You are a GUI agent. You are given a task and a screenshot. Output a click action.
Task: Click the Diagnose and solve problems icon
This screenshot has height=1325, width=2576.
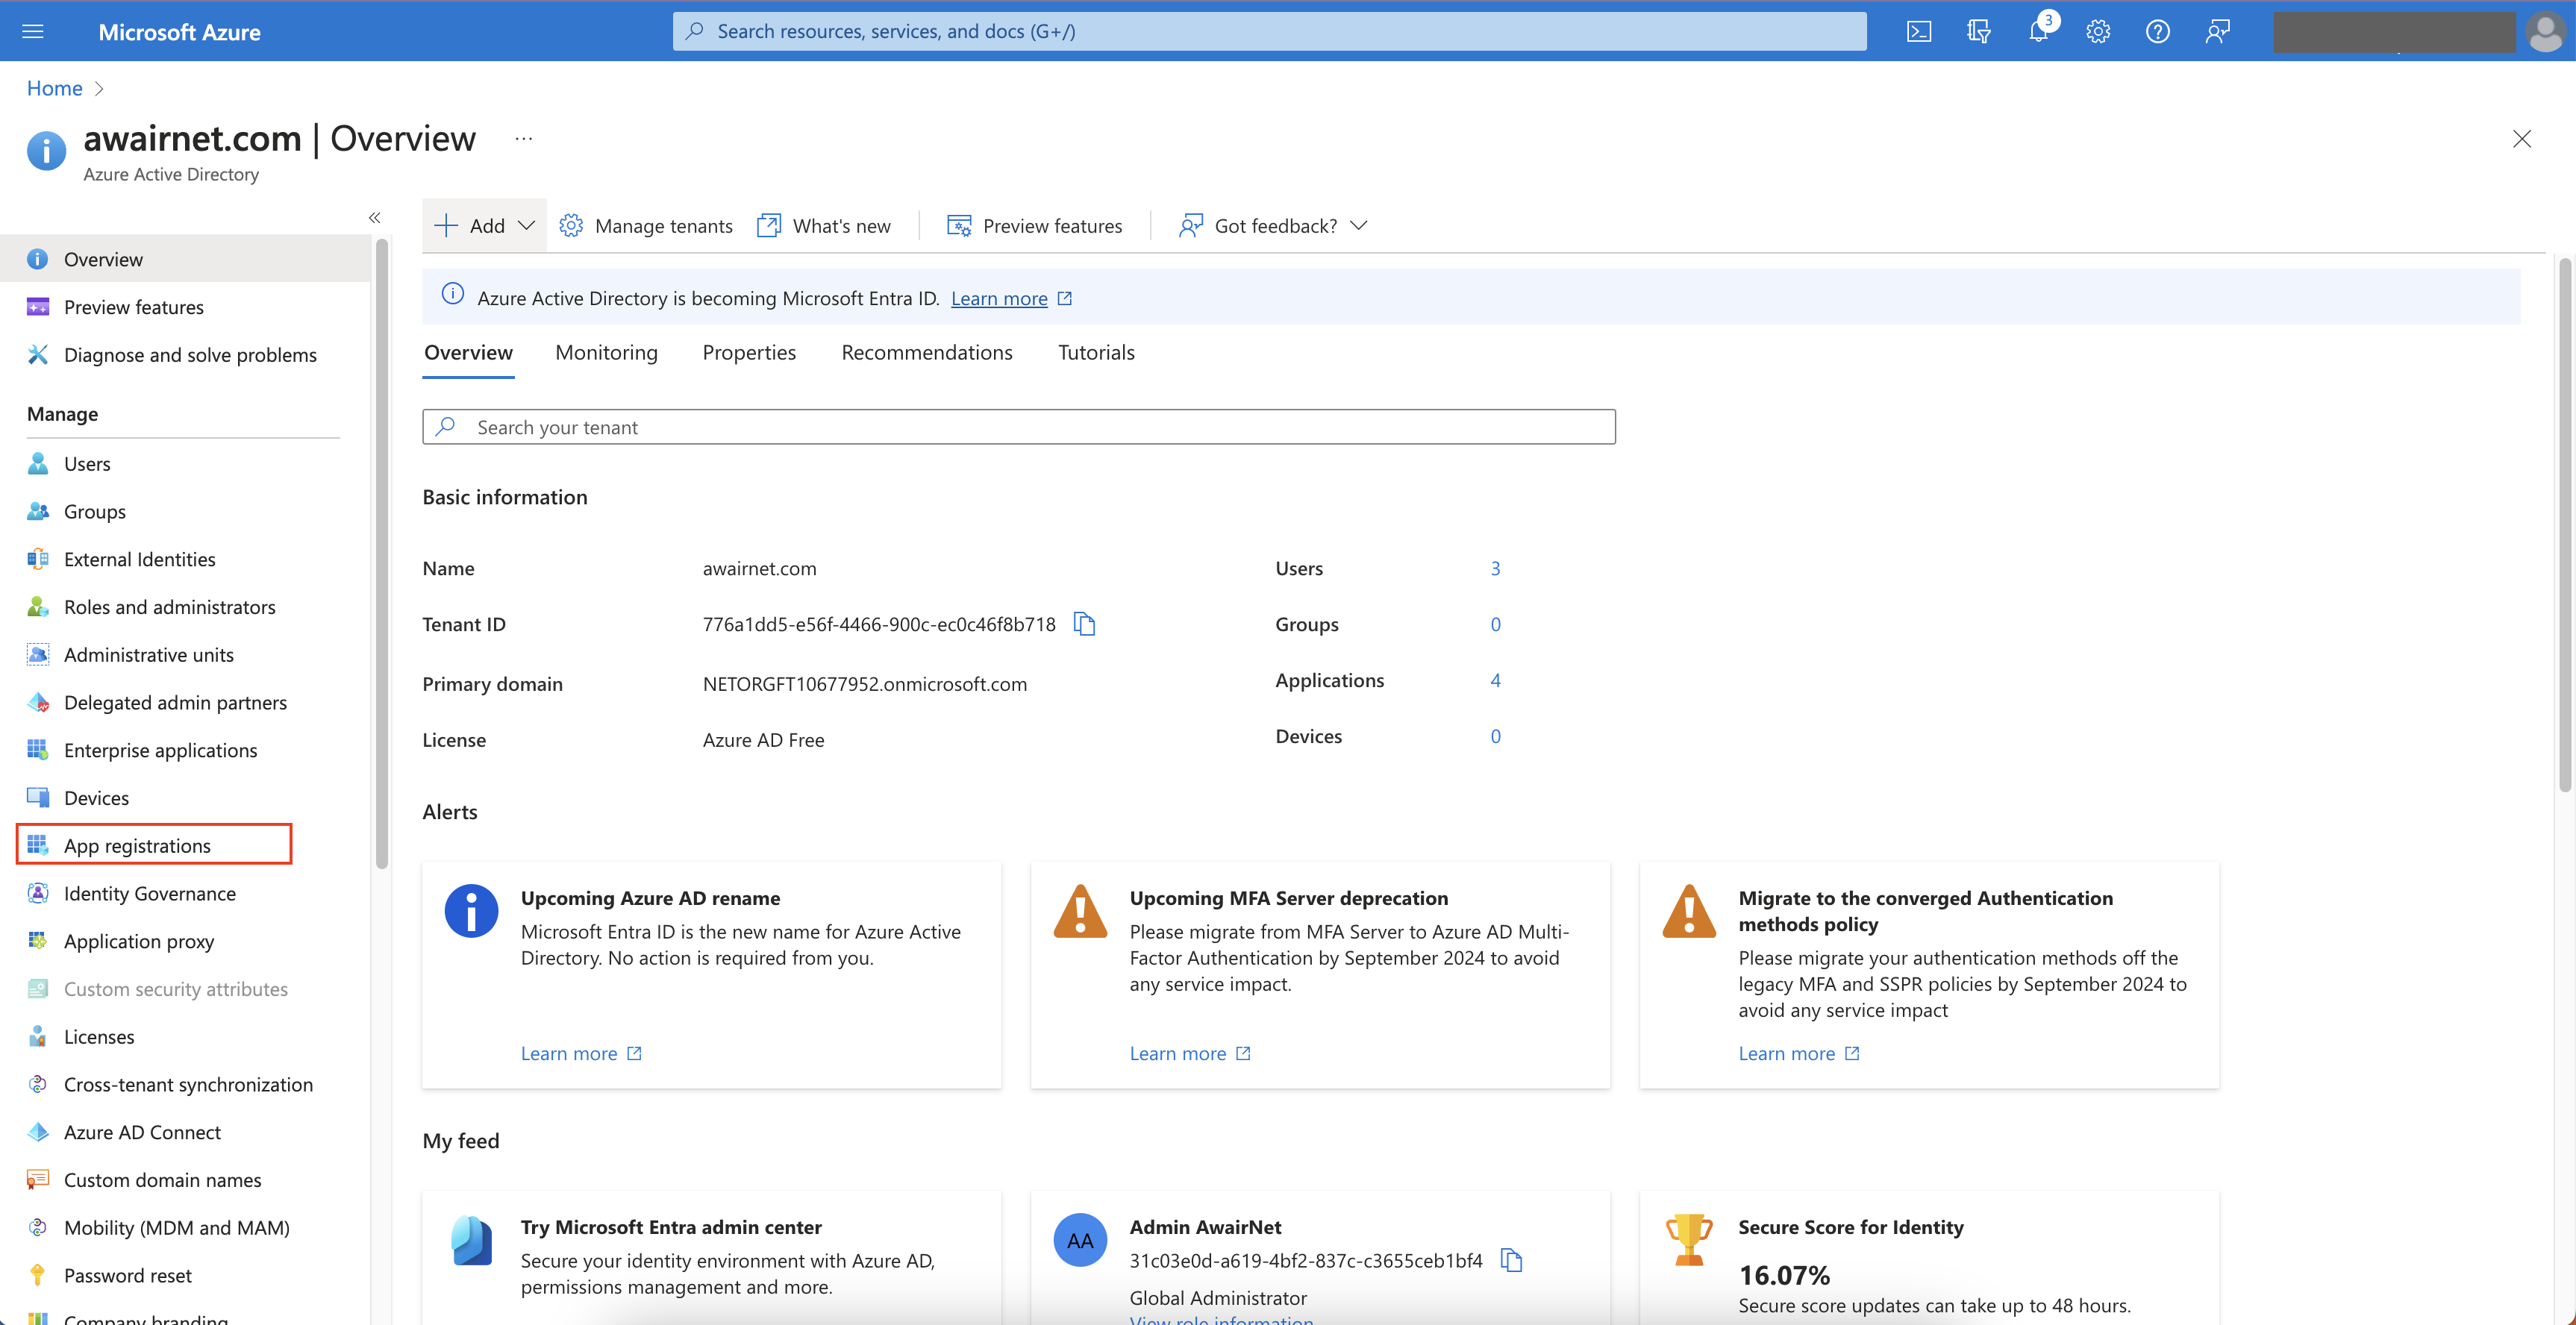(38, 355)
